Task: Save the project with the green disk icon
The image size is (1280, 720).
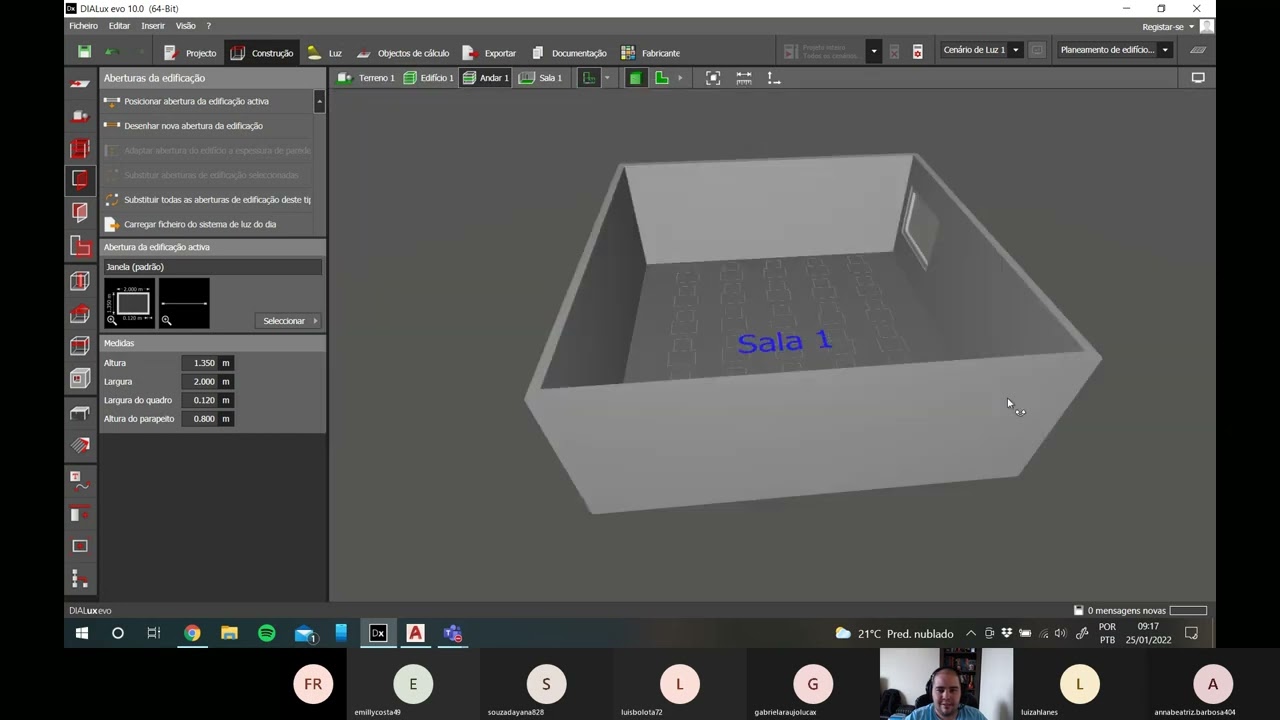Action: pyautogui.click(x=84, y=52)
